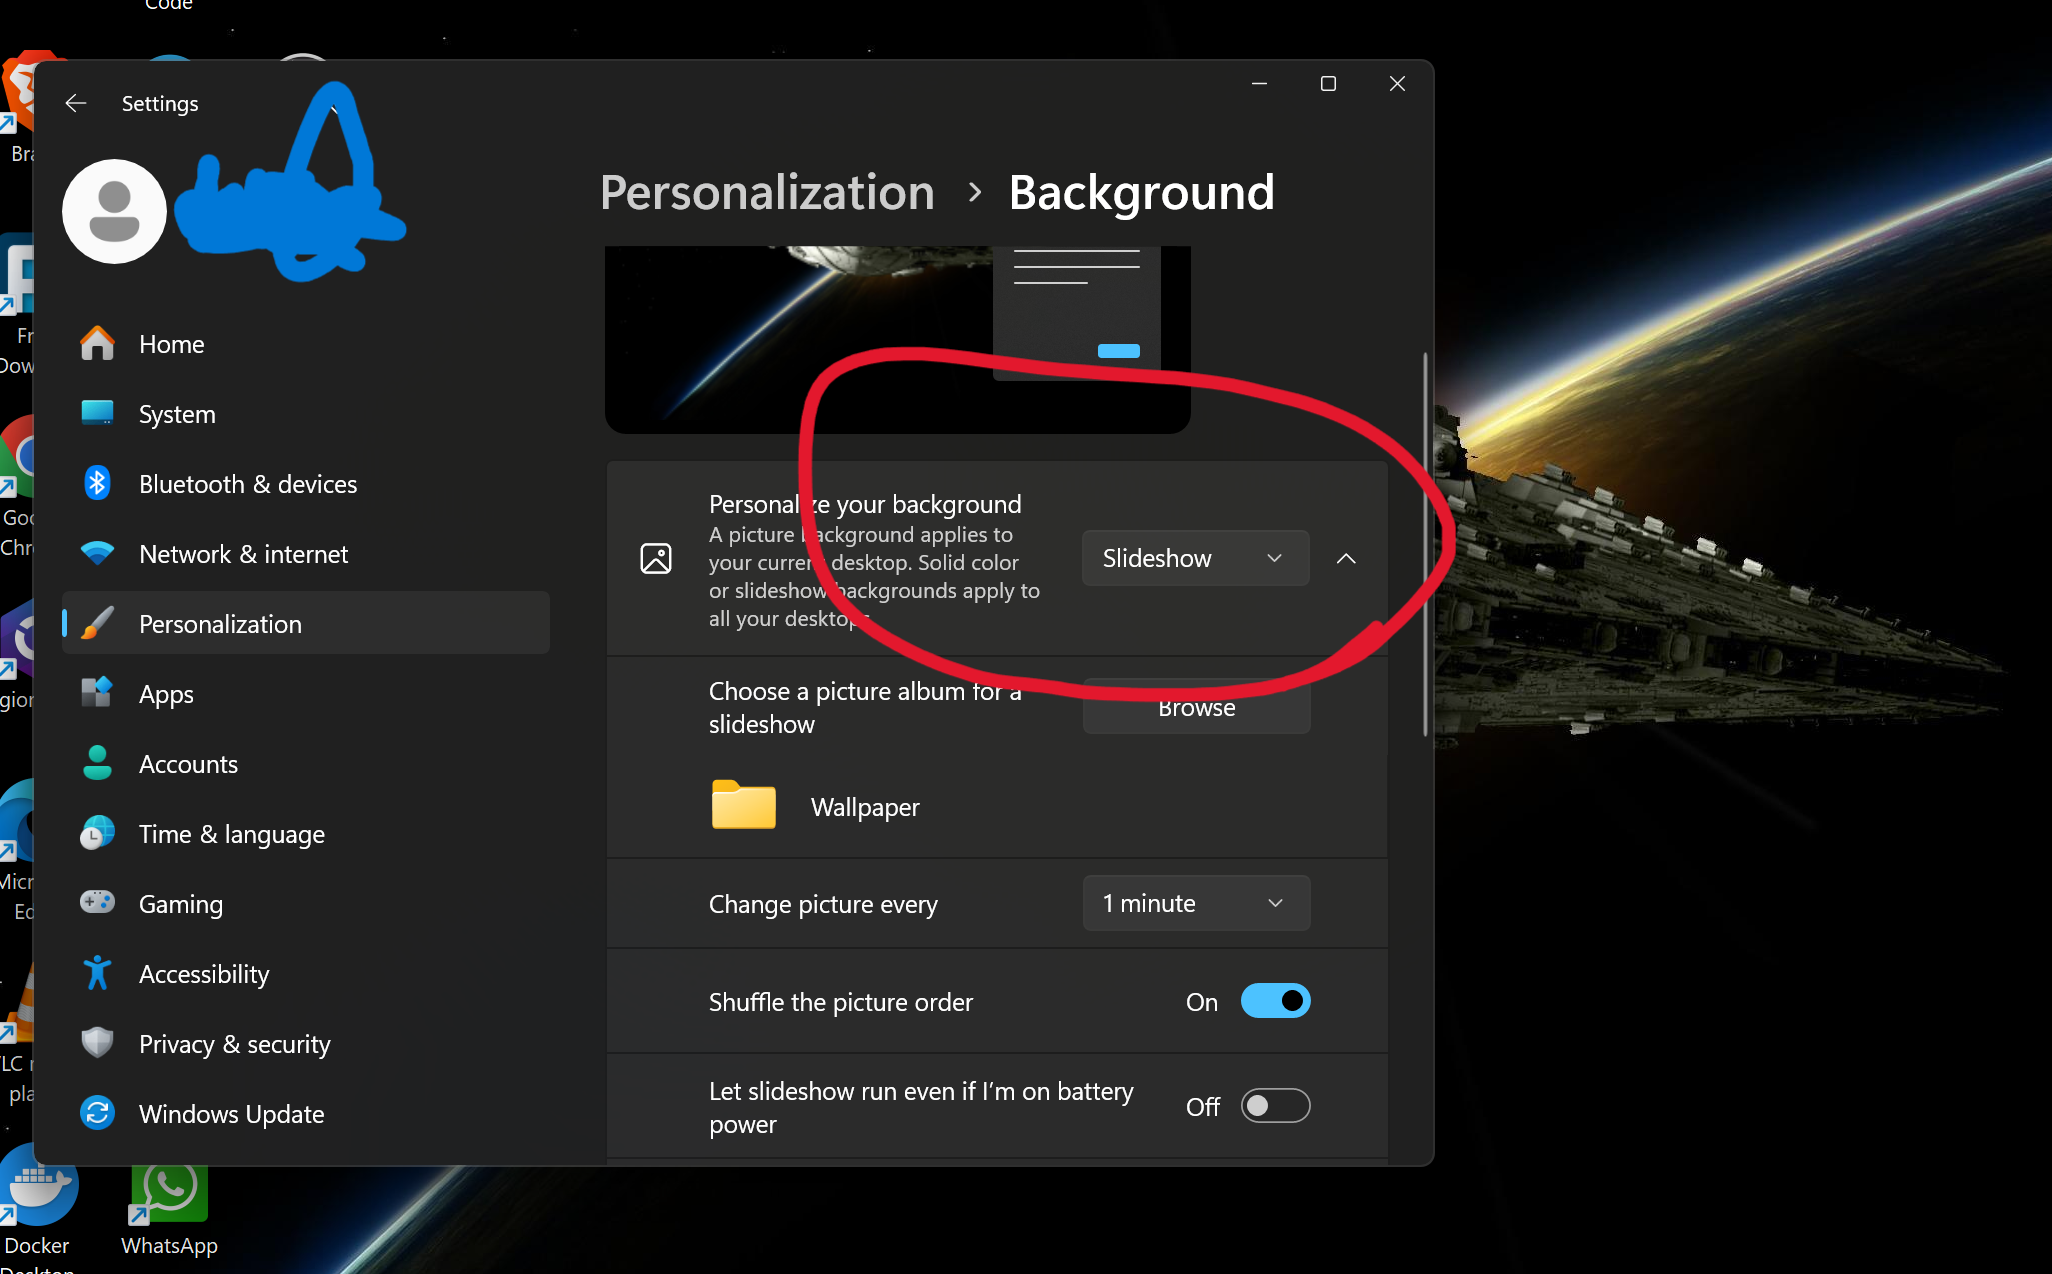Click the Wallpaper album folder name
The image size is (2052, 1274).
(x=865, y=807)
